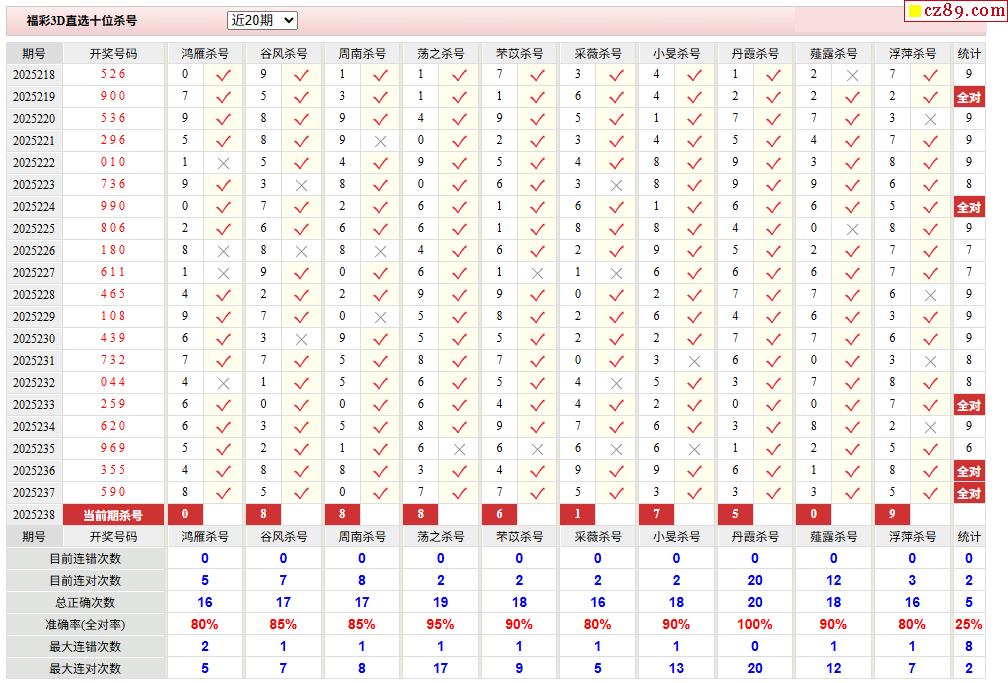
Task: Click the 目前连对次数 row label
Action: pos(86,581)
